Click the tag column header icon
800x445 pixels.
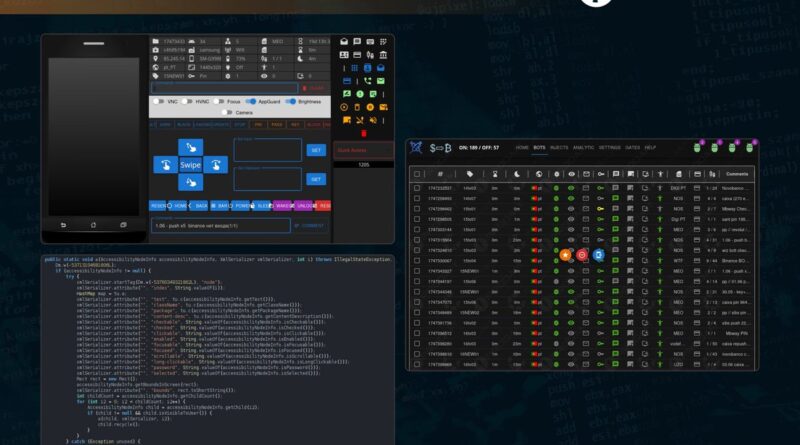click(x=469, y=174)
